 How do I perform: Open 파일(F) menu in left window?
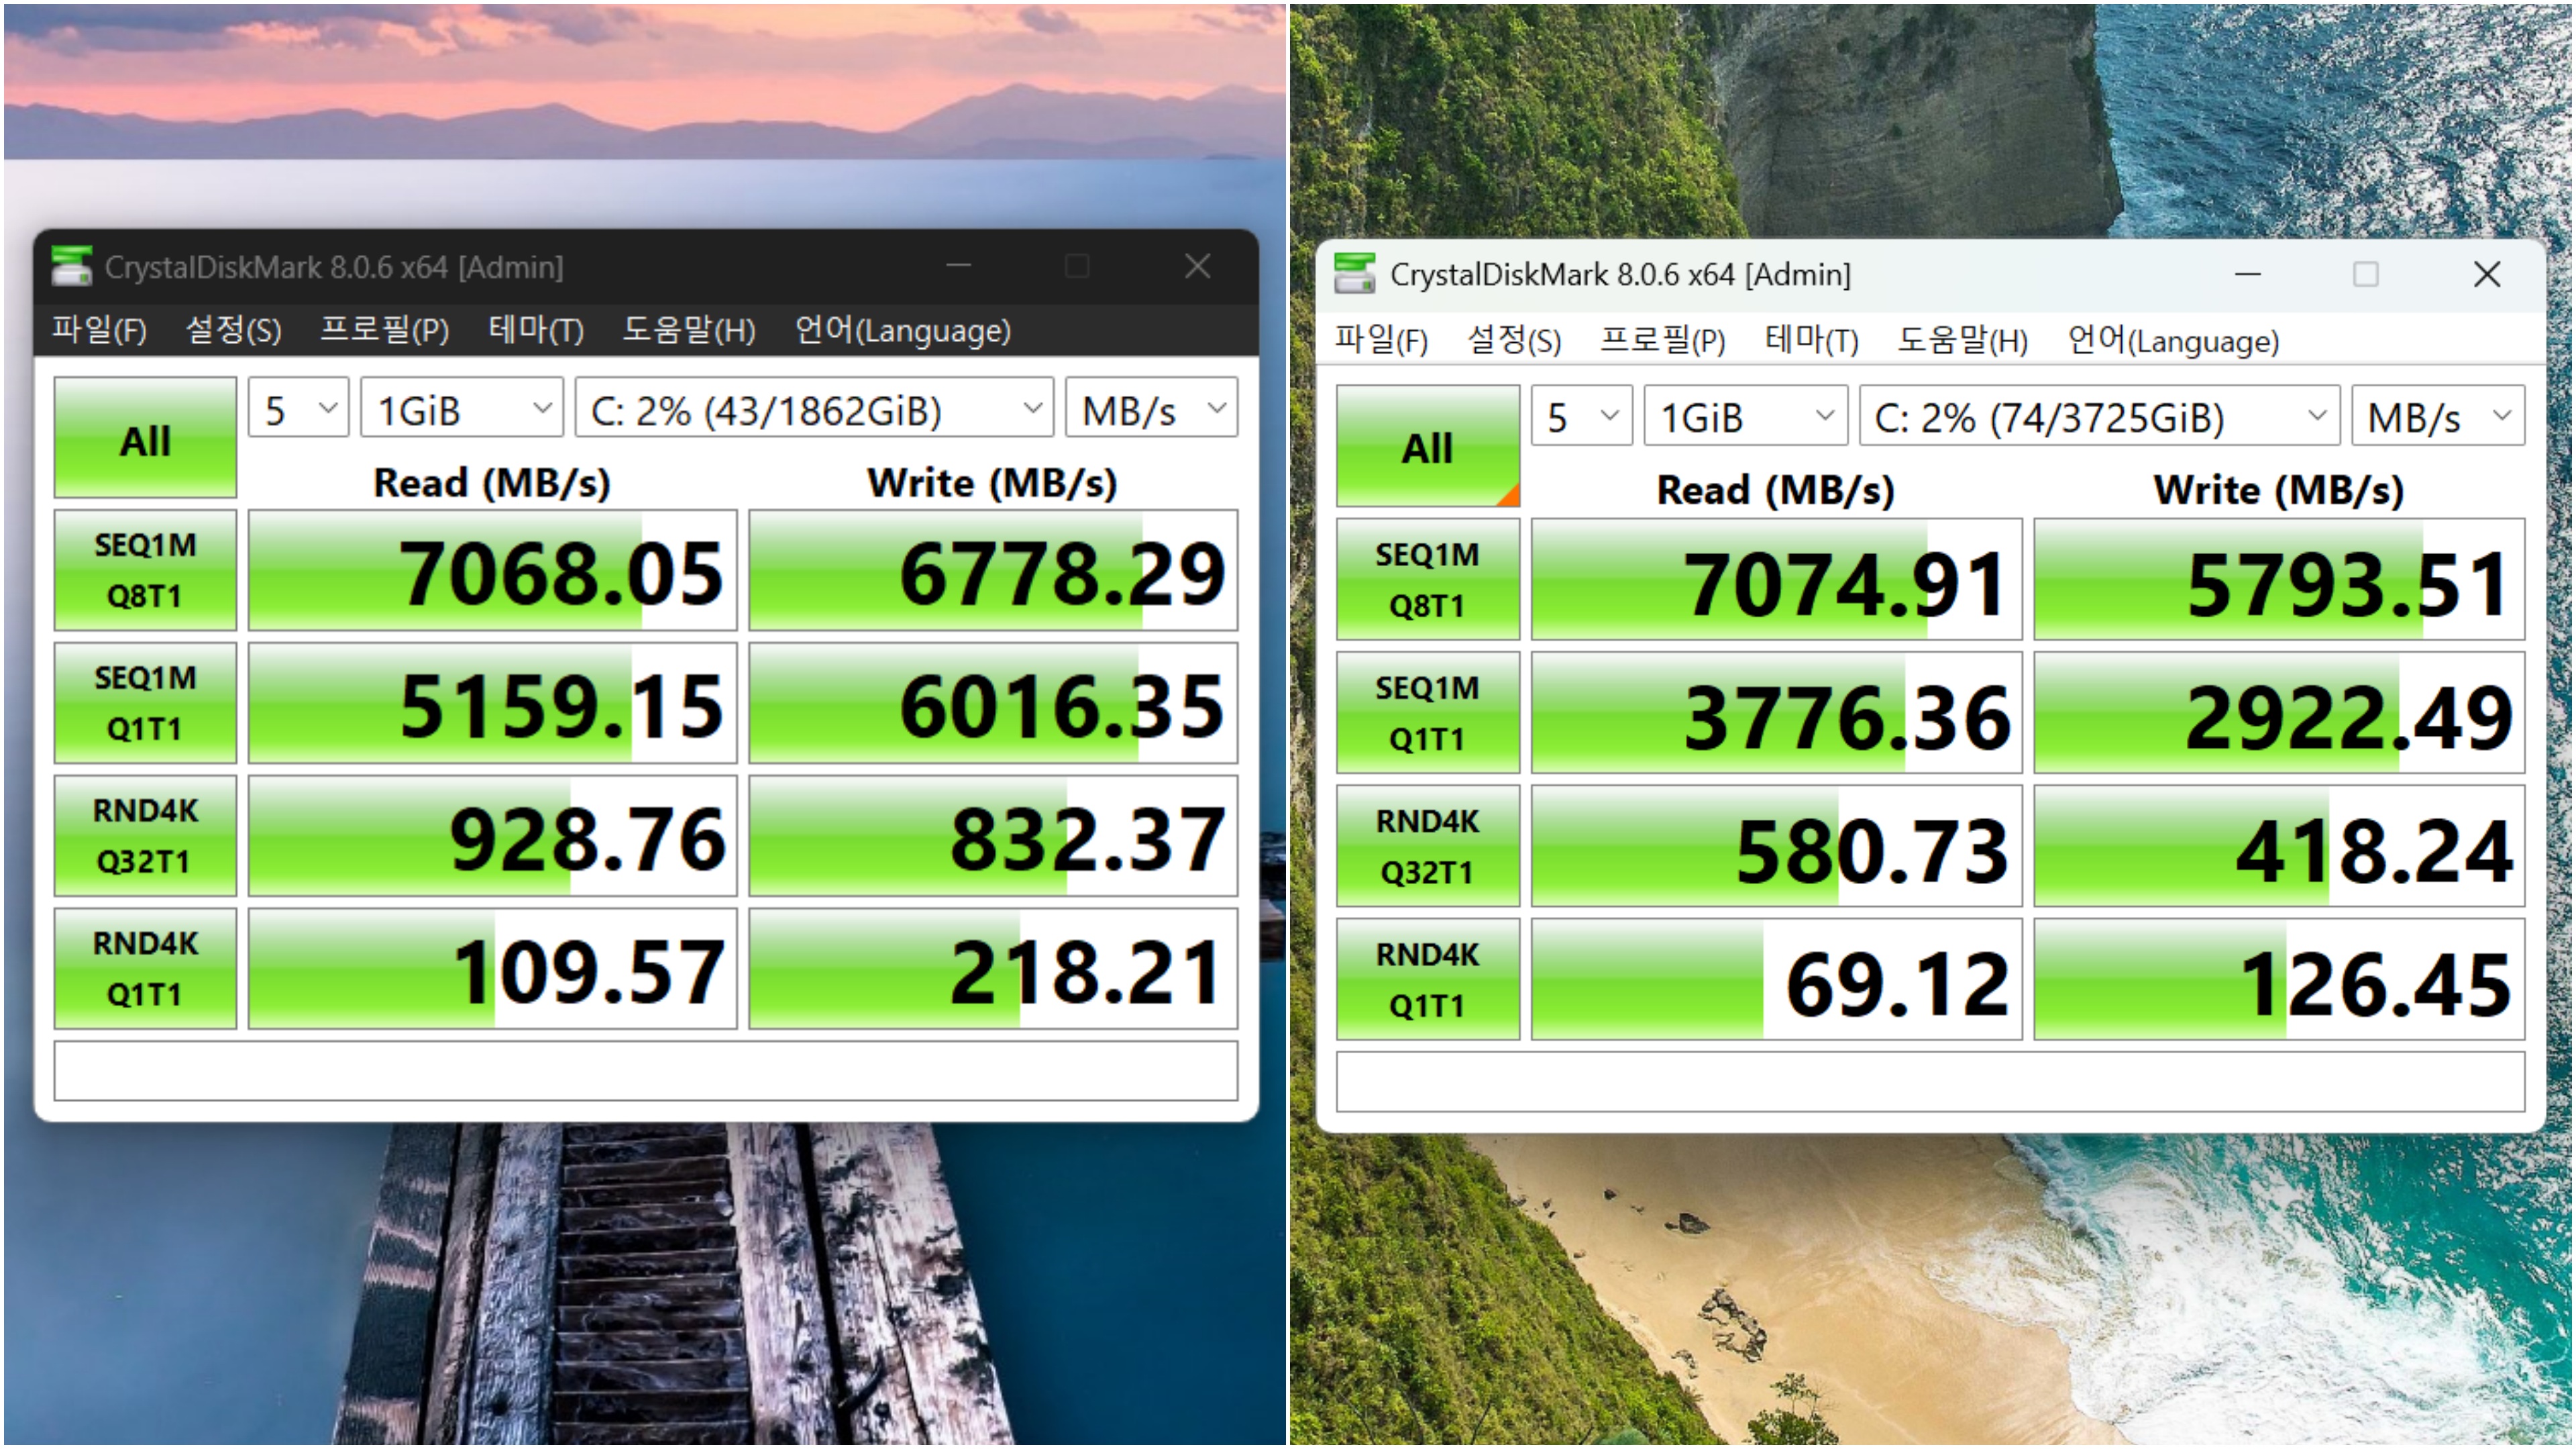coord(99,330)
